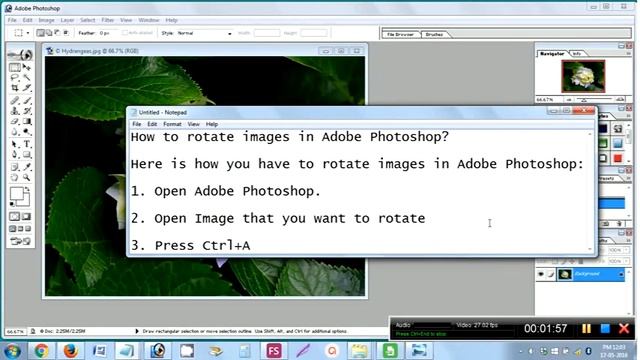The height and width of the screenshot is (360, 640).
Task: Stop the recording with blue square
Action: (x=605, y=329)
